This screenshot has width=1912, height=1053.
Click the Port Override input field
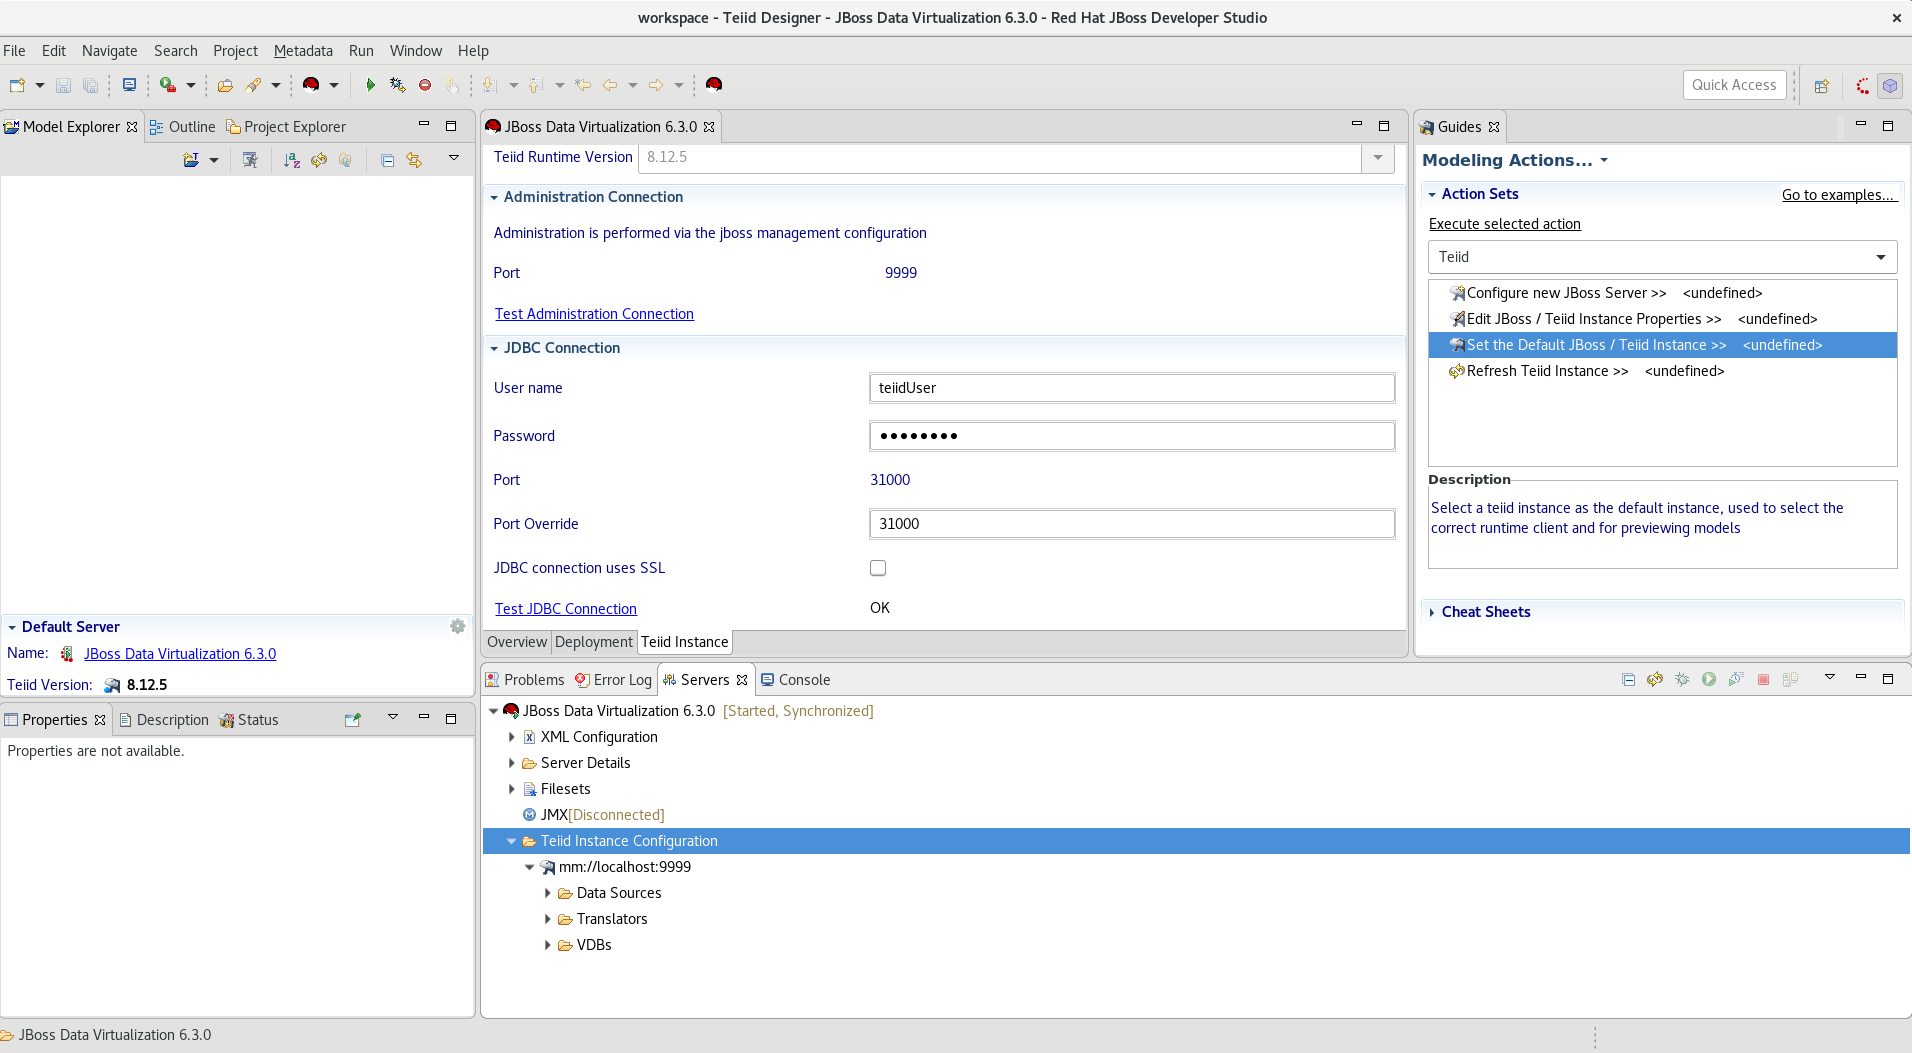pyautogui.click(x=1131, y=524)
